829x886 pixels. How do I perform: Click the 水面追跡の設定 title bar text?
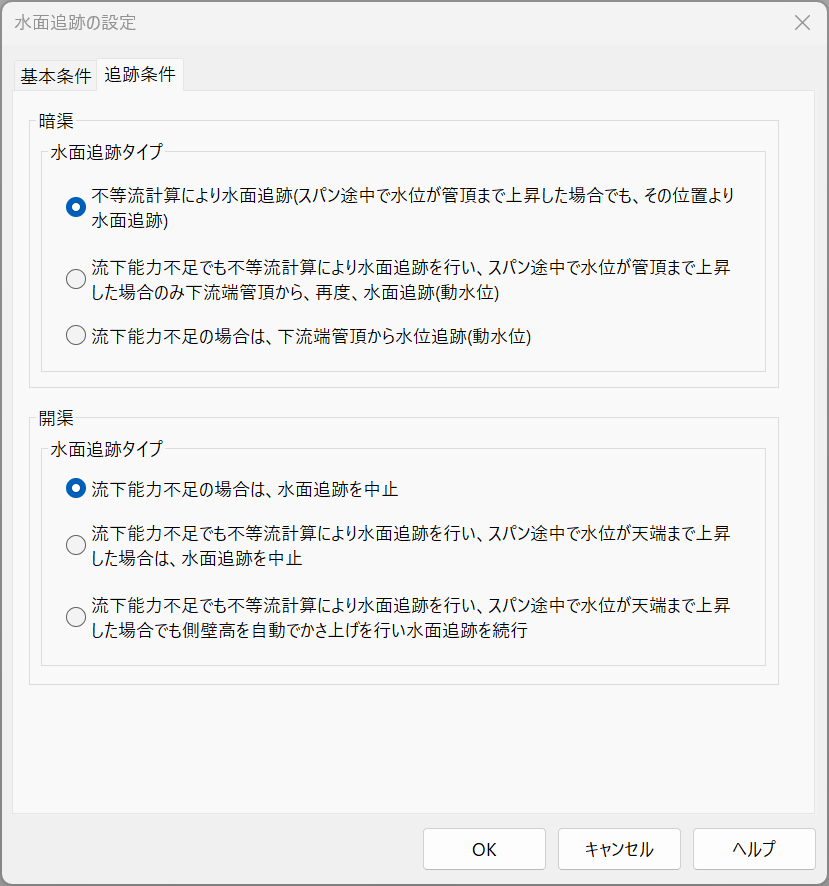pyautogui.click(x=75, y=22)
